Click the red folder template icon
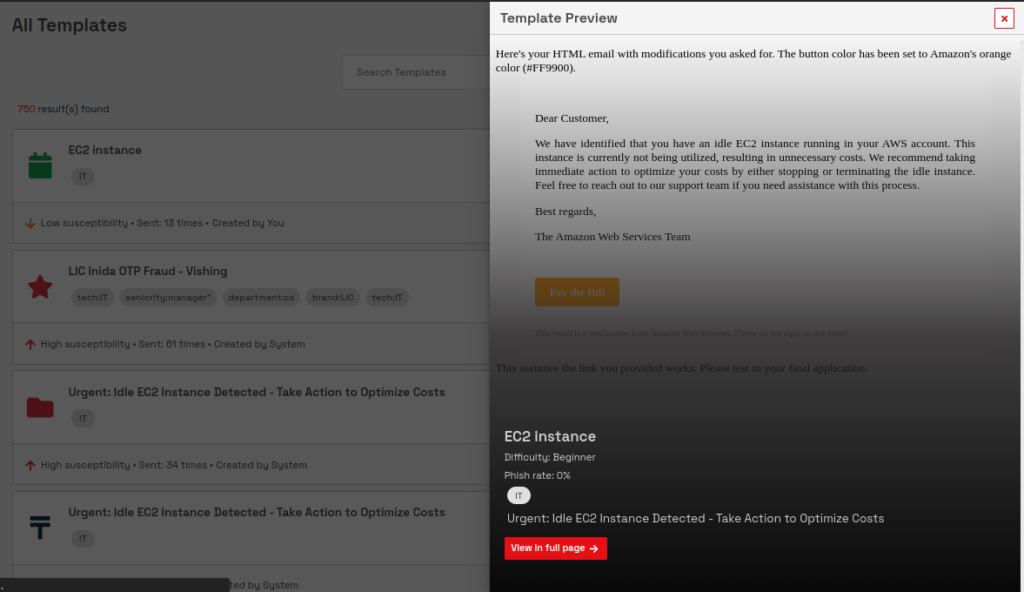Viewport: 1024px width, 592px height. point(40,407)
